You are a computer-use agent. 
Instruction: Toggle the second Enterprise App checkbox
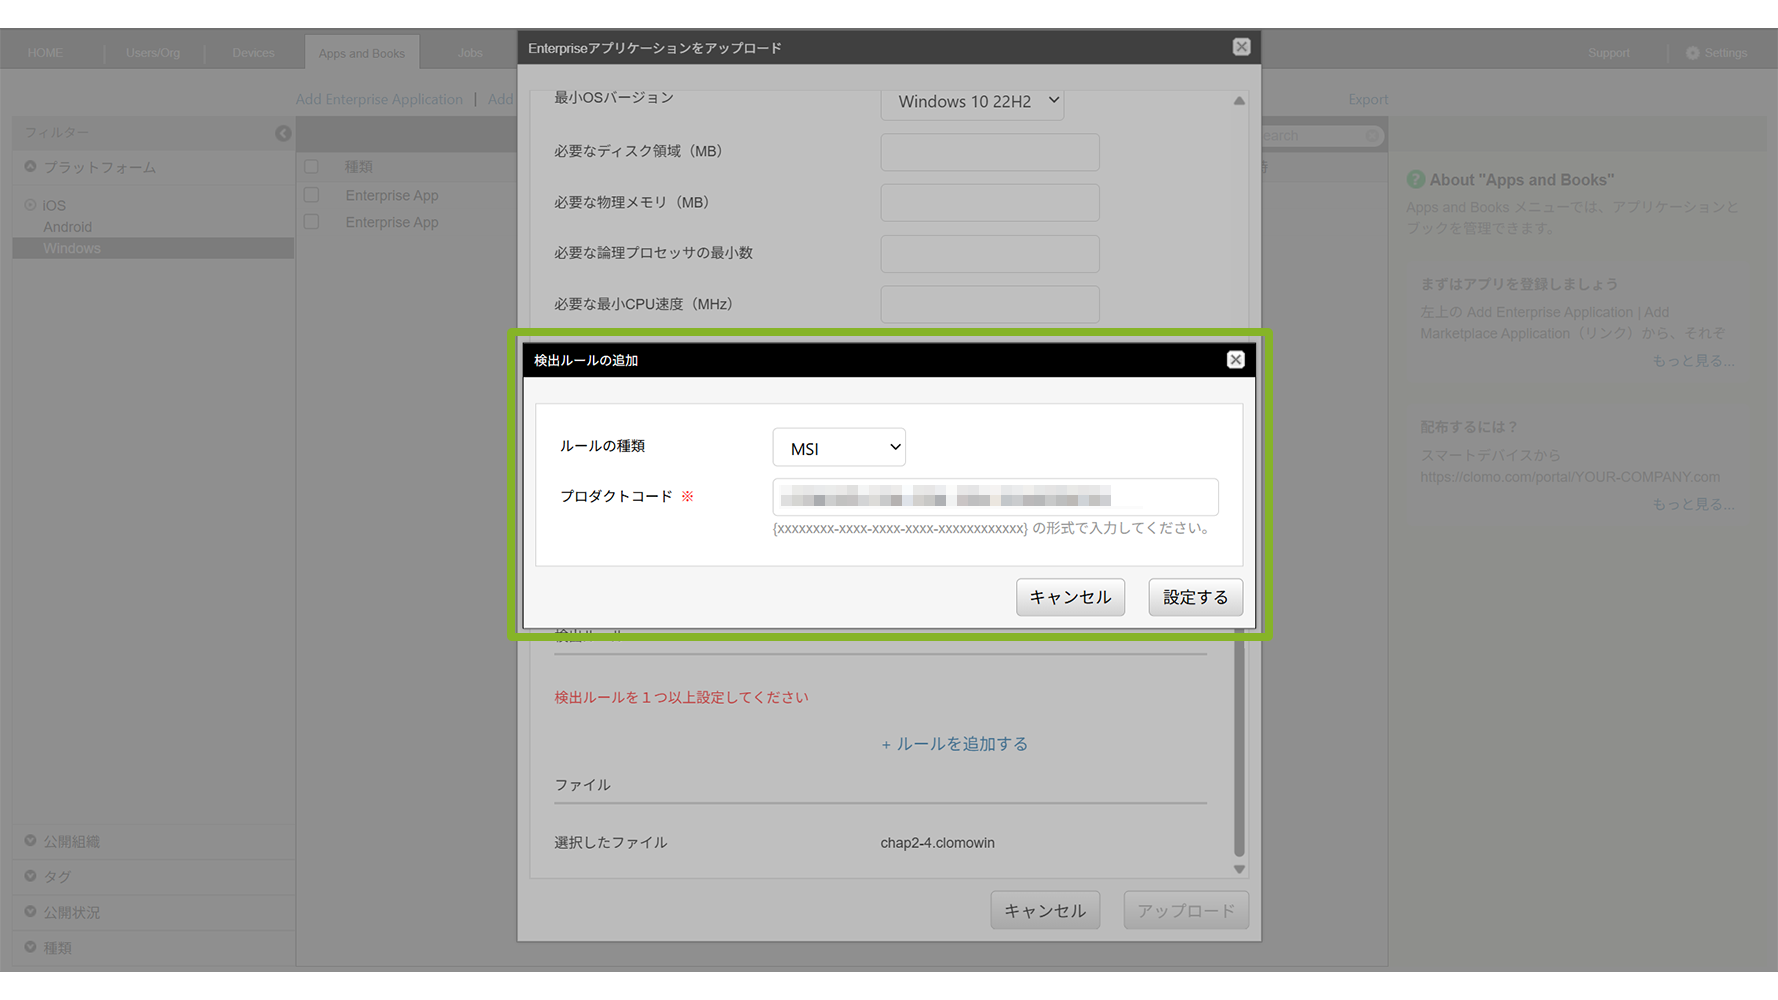coord(312,222)
